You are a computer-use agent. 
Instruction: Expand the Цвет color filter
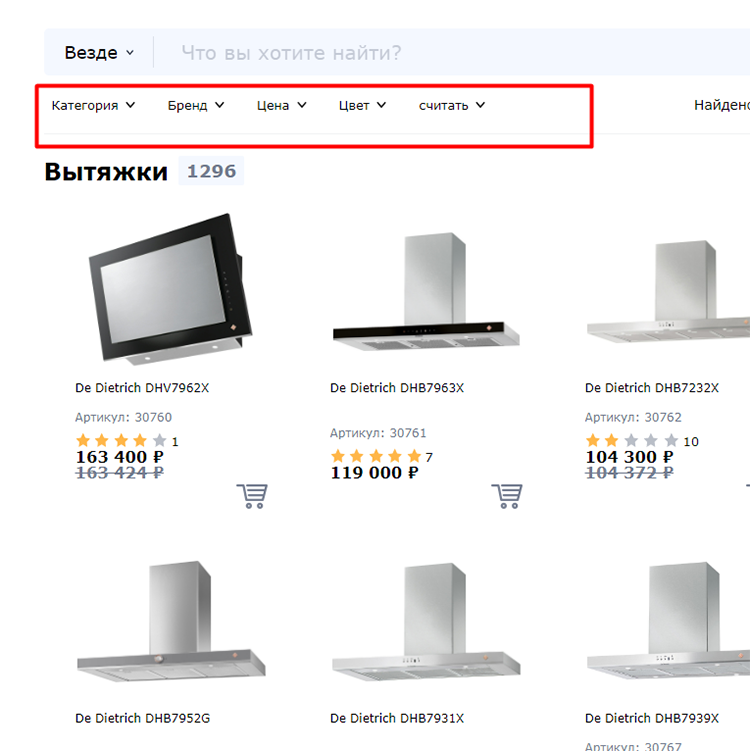(362, 105)
